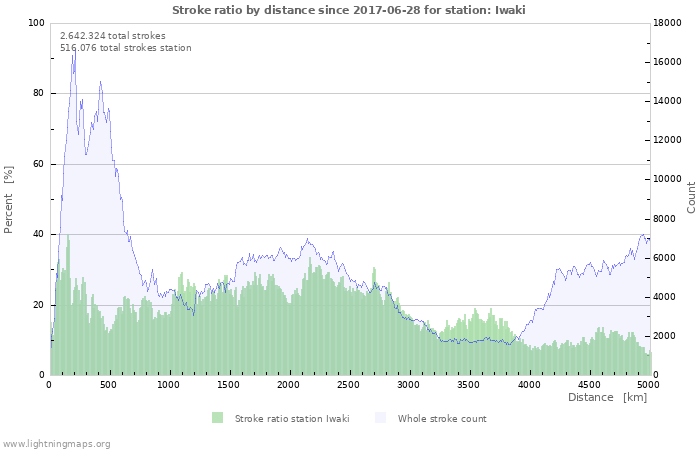Click the 'Distance [km]' axis label
Image resolution: width=700 pixels, height=450 pixels.
point(607,397)
